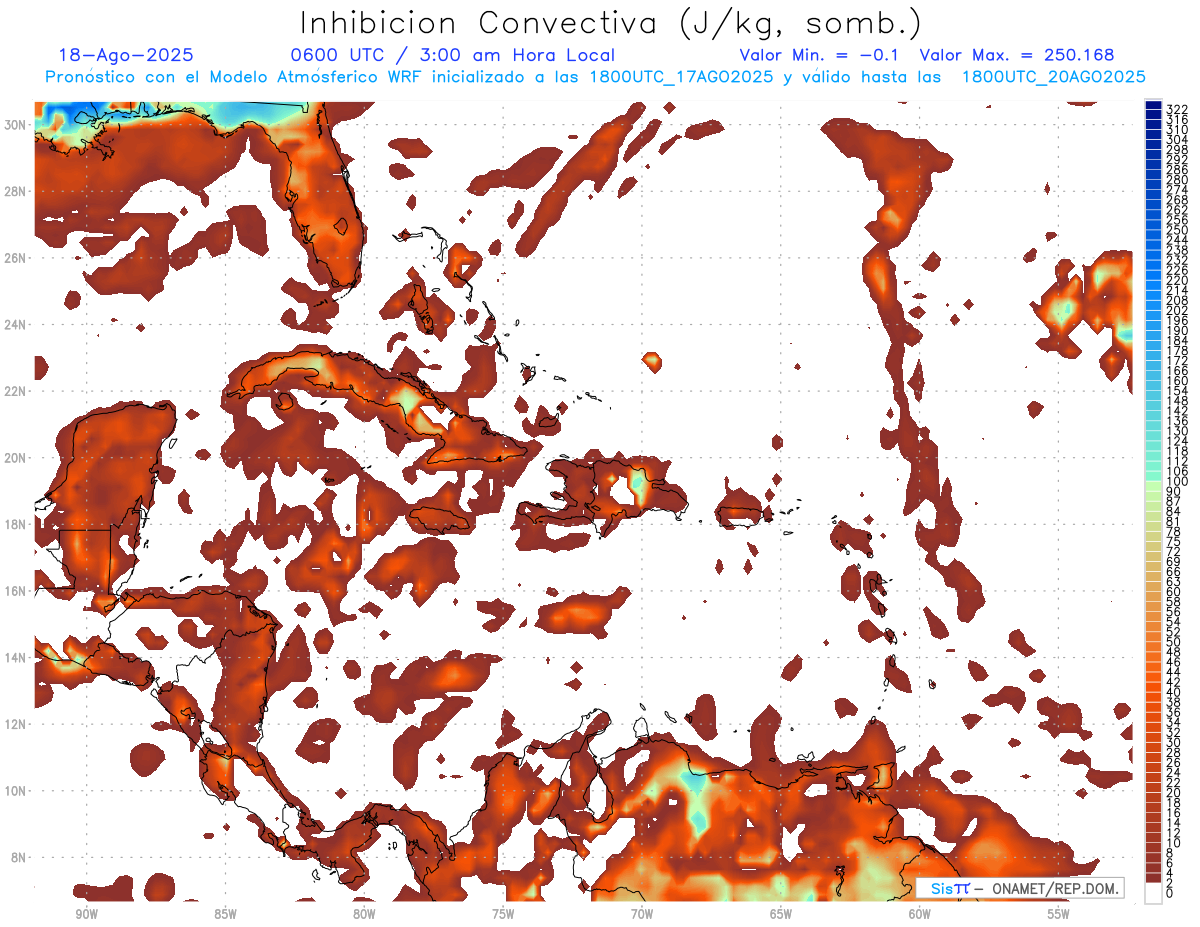
Task: Click the '202' value label on the colorbar
Action: click(1177, 310)
